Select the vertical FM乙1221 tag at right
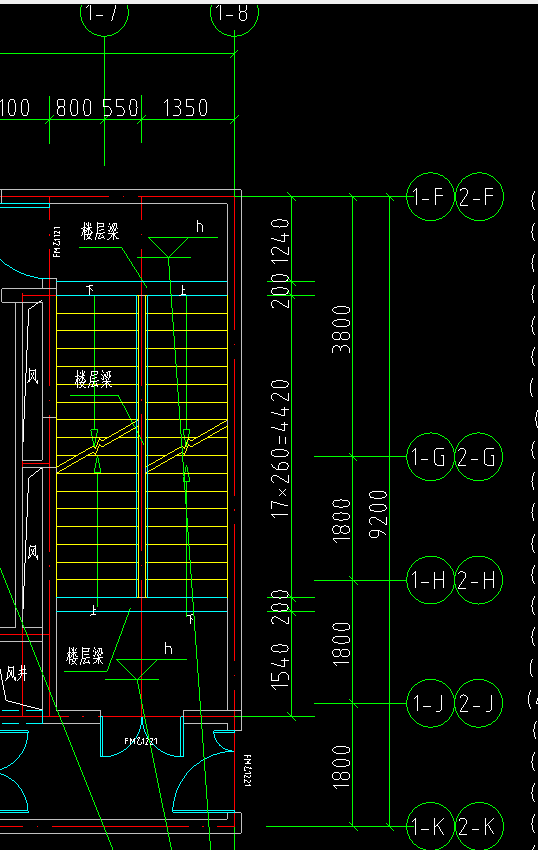The image size is (538, 850). 247,771
